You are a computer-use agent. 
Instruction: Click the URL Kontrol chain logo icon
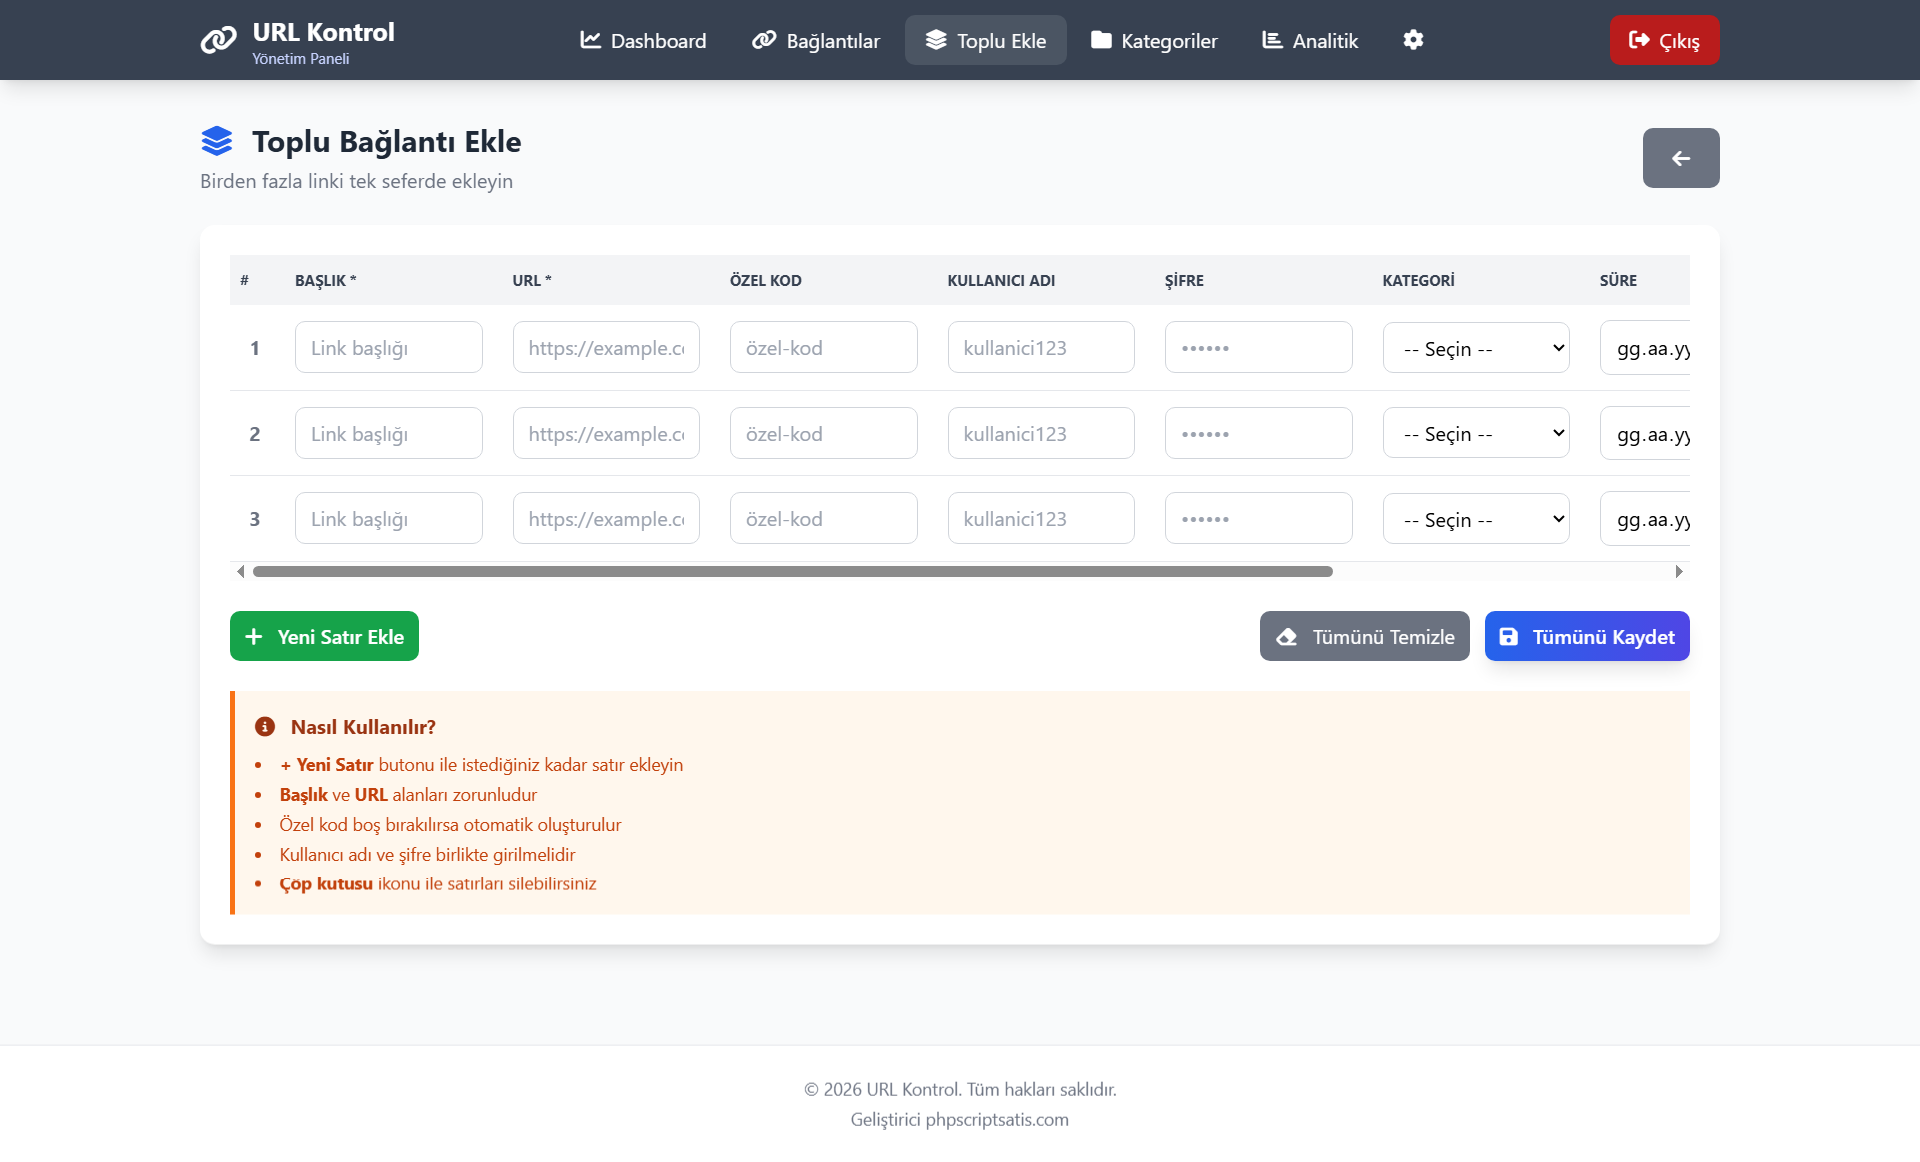(218, 40)
